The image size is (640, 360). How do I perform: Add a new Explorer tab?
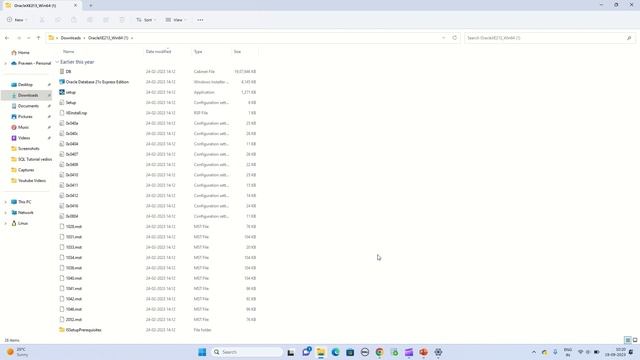91,6
